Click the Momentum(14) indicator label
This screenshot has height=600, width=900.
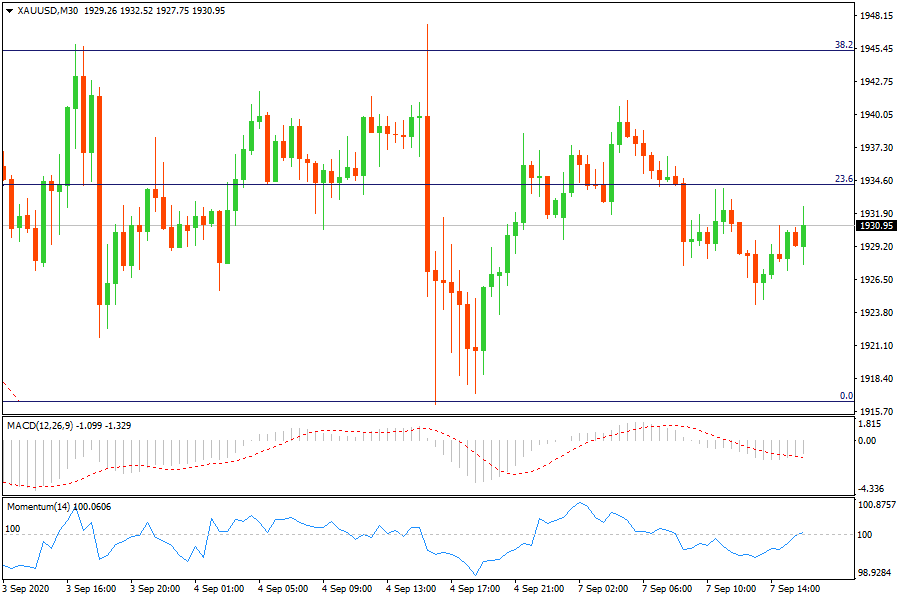tap(40, 507)
